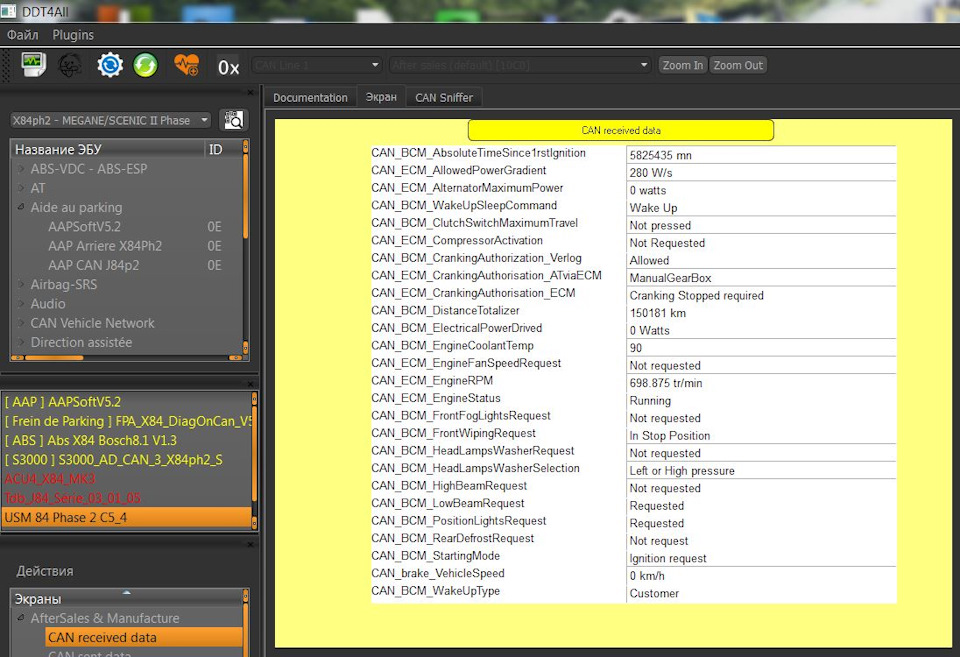
Task: Click the 150181 km distance value
Action: 761,313
